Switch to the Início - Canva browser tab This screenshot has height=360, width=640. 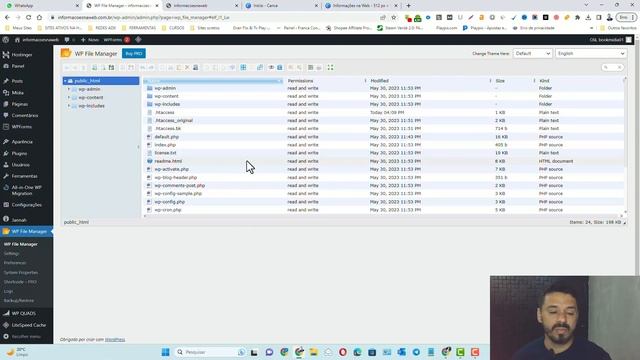coord(281,6)
